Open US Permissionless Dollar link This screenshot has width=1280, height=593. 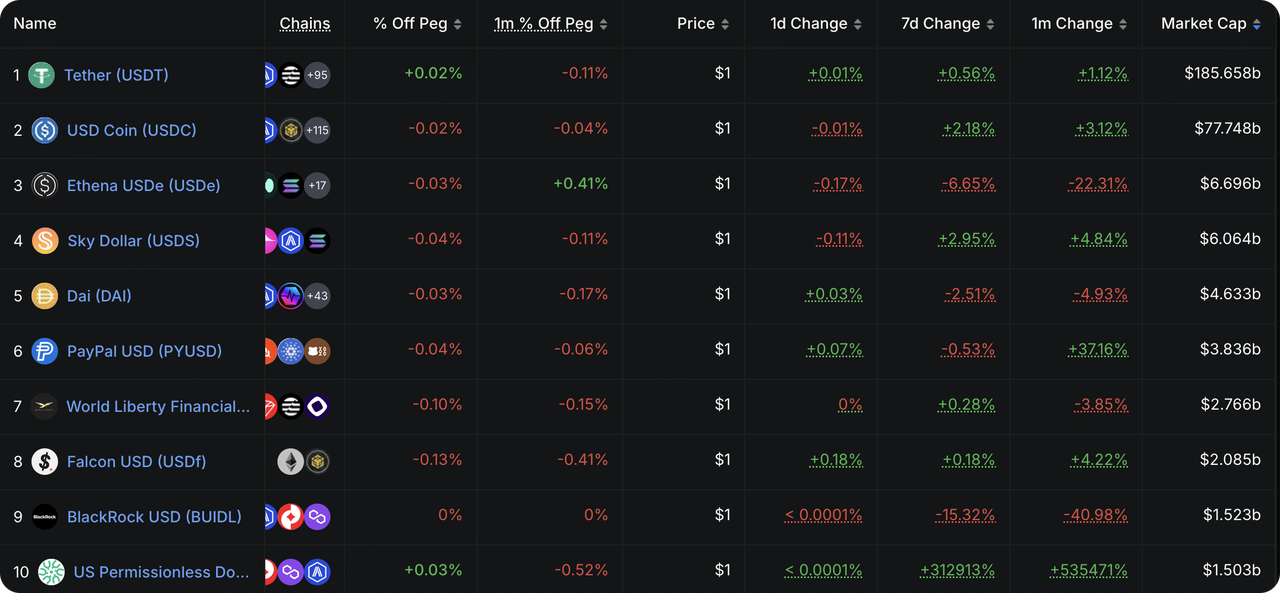[x=161, y=572]
